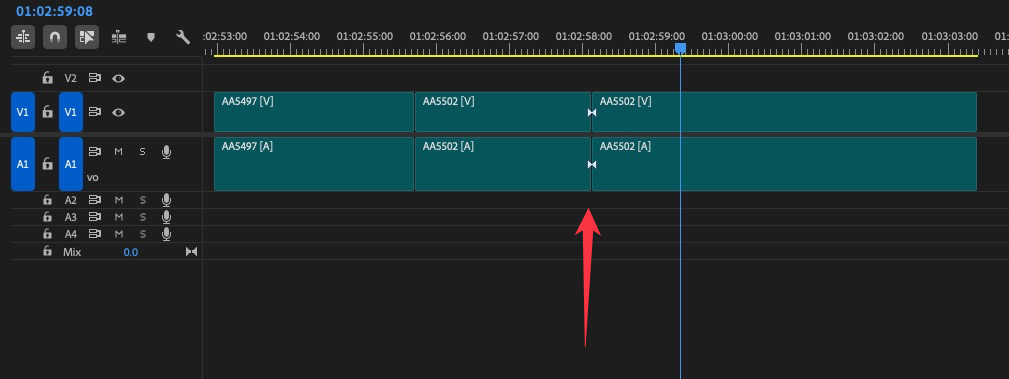This screenshot has width=1009, height=379.
Task: Toggle Mix track lock
Action: 47,252
